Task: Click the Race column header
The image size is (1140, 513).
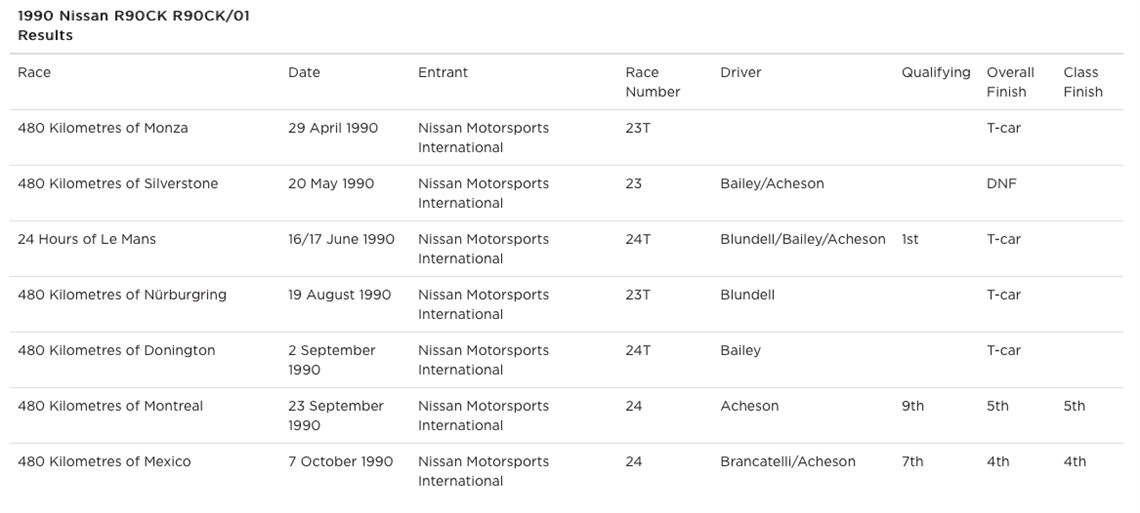Action: pyautogui.click(x=34, y=72)
